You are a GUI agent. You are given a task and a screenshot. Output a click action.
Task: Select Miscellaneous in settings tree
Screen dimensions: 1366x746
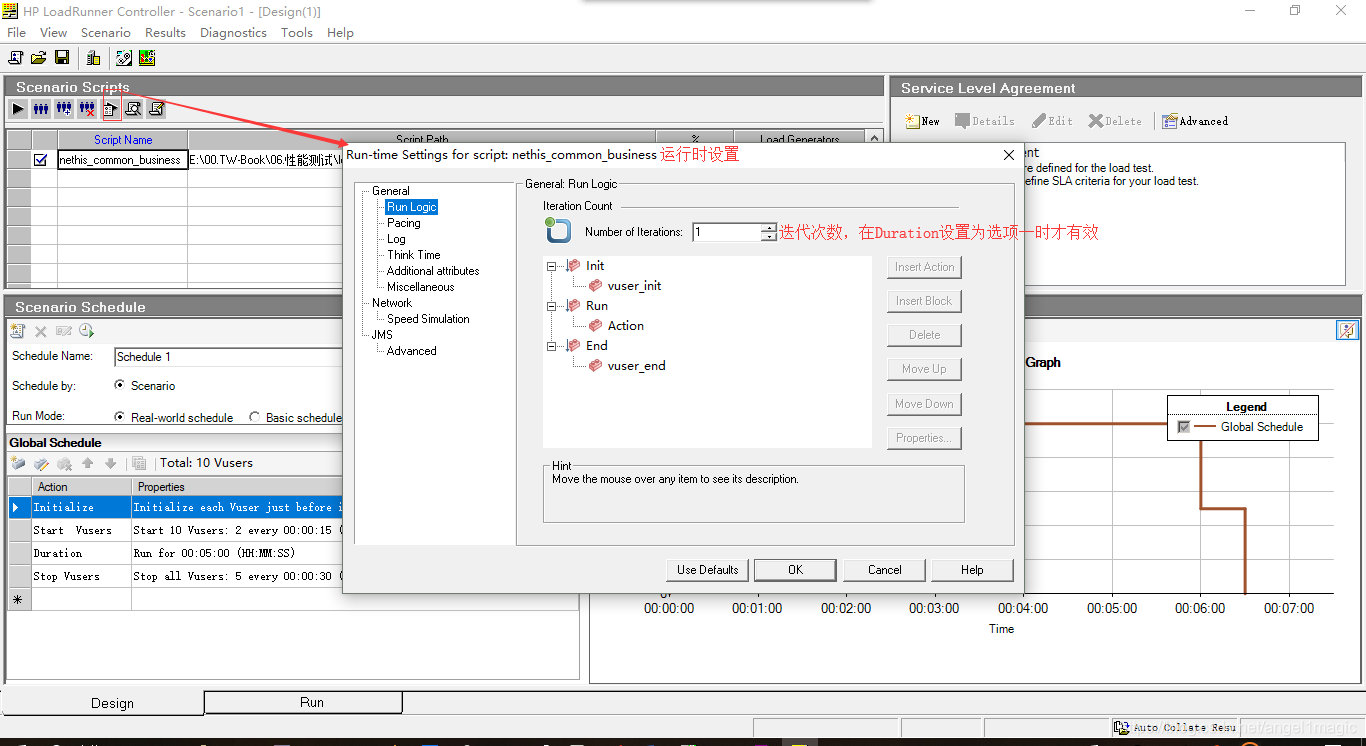(421, 287)
